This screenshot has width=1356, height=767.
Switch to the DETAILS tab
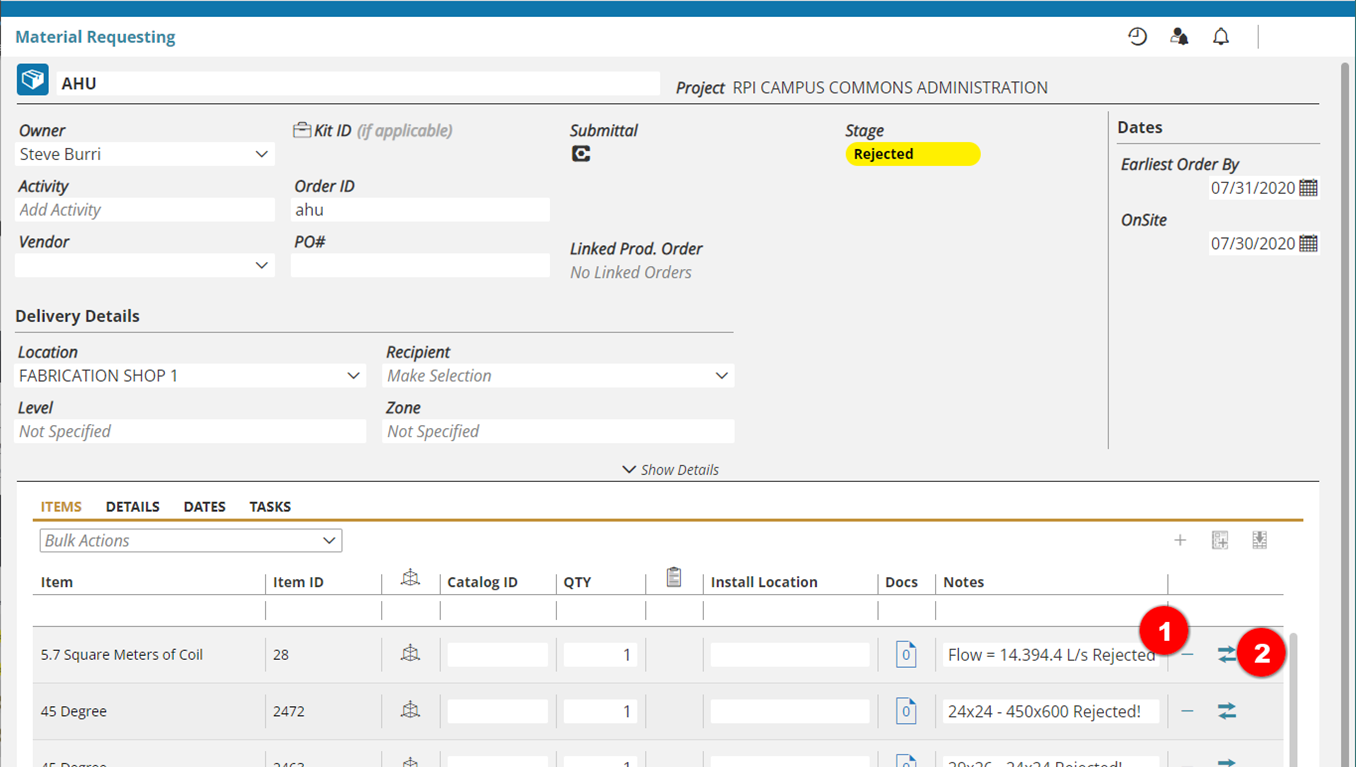(x=133, y=507)
